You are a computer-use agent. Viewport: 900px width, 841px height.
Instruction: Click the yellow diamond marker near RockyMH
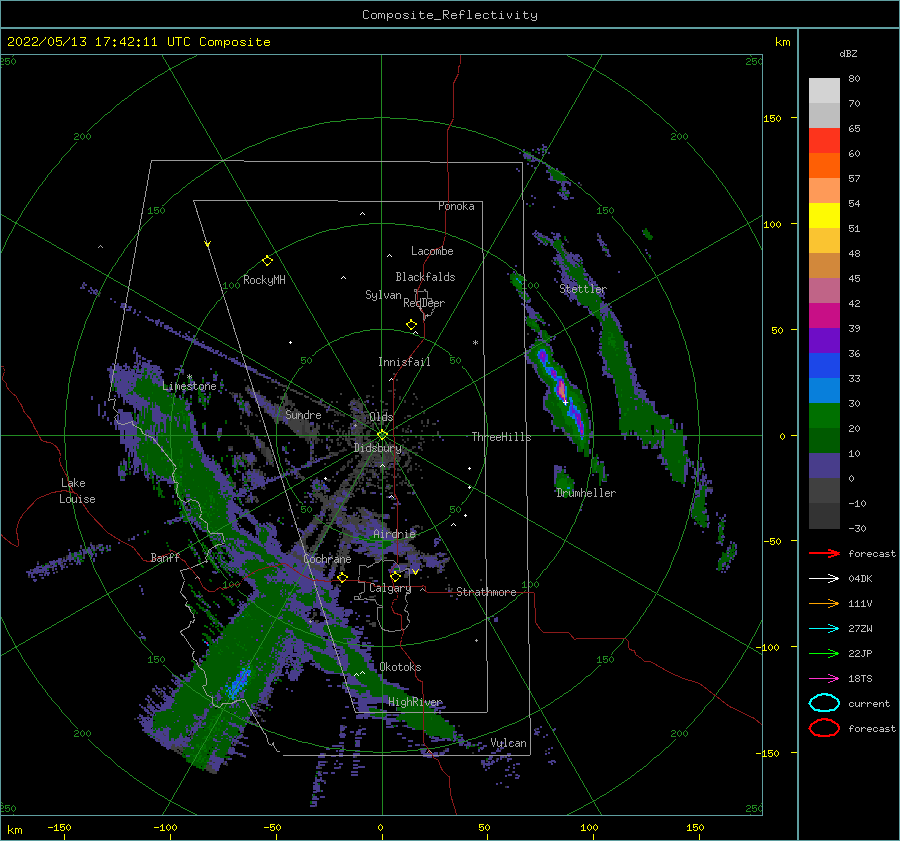click(267, 261)
